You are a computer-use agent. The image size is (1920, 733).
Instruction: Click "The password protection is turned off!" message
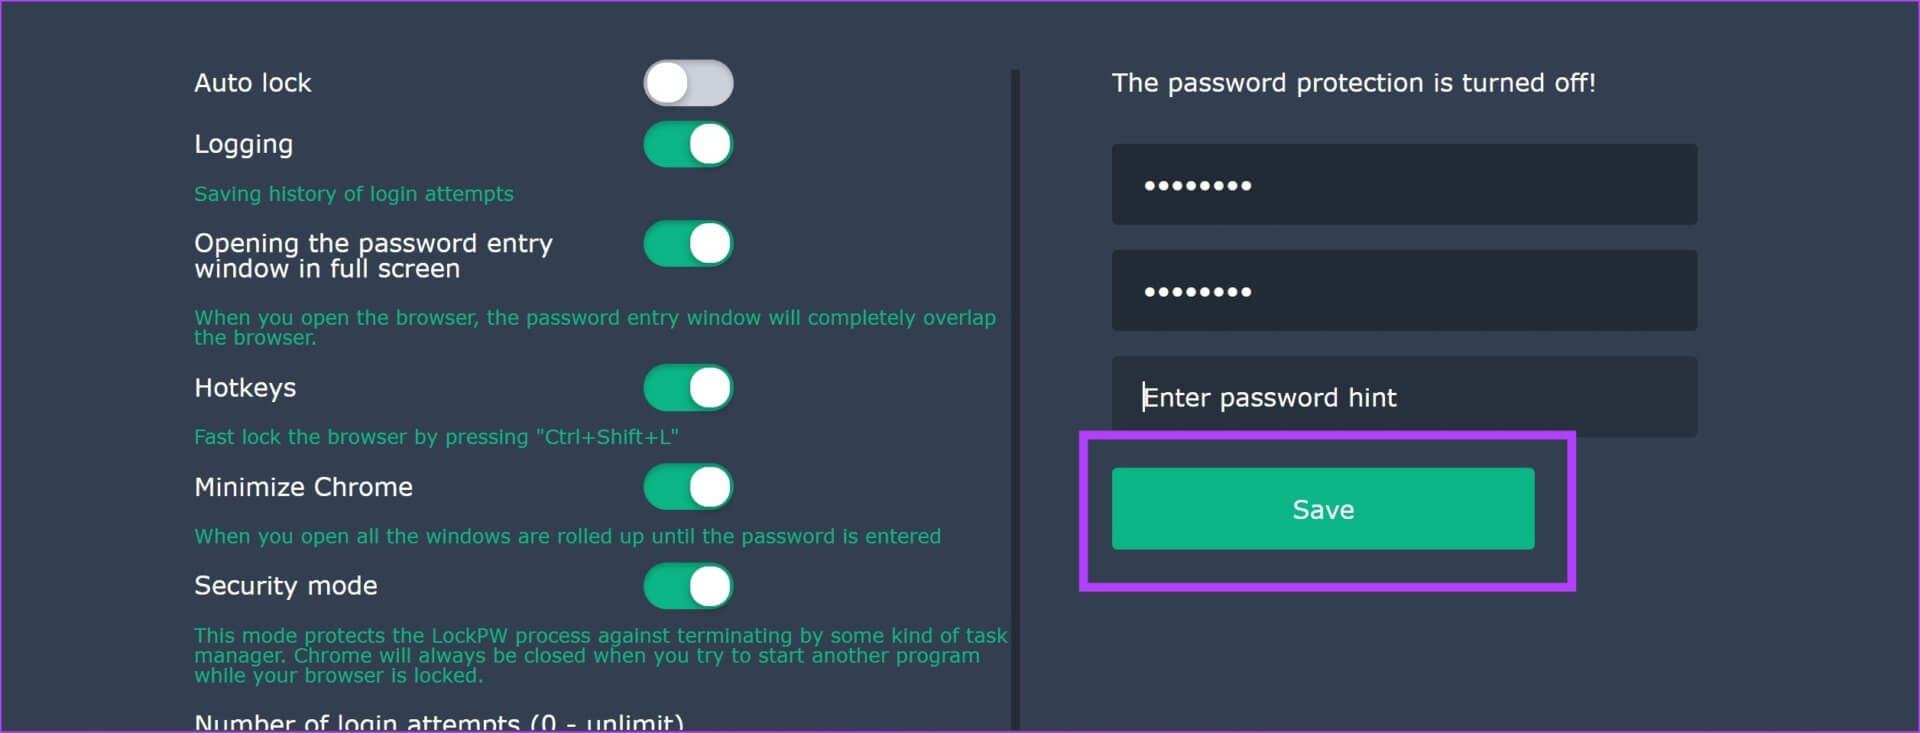(x=1353, y=83)
